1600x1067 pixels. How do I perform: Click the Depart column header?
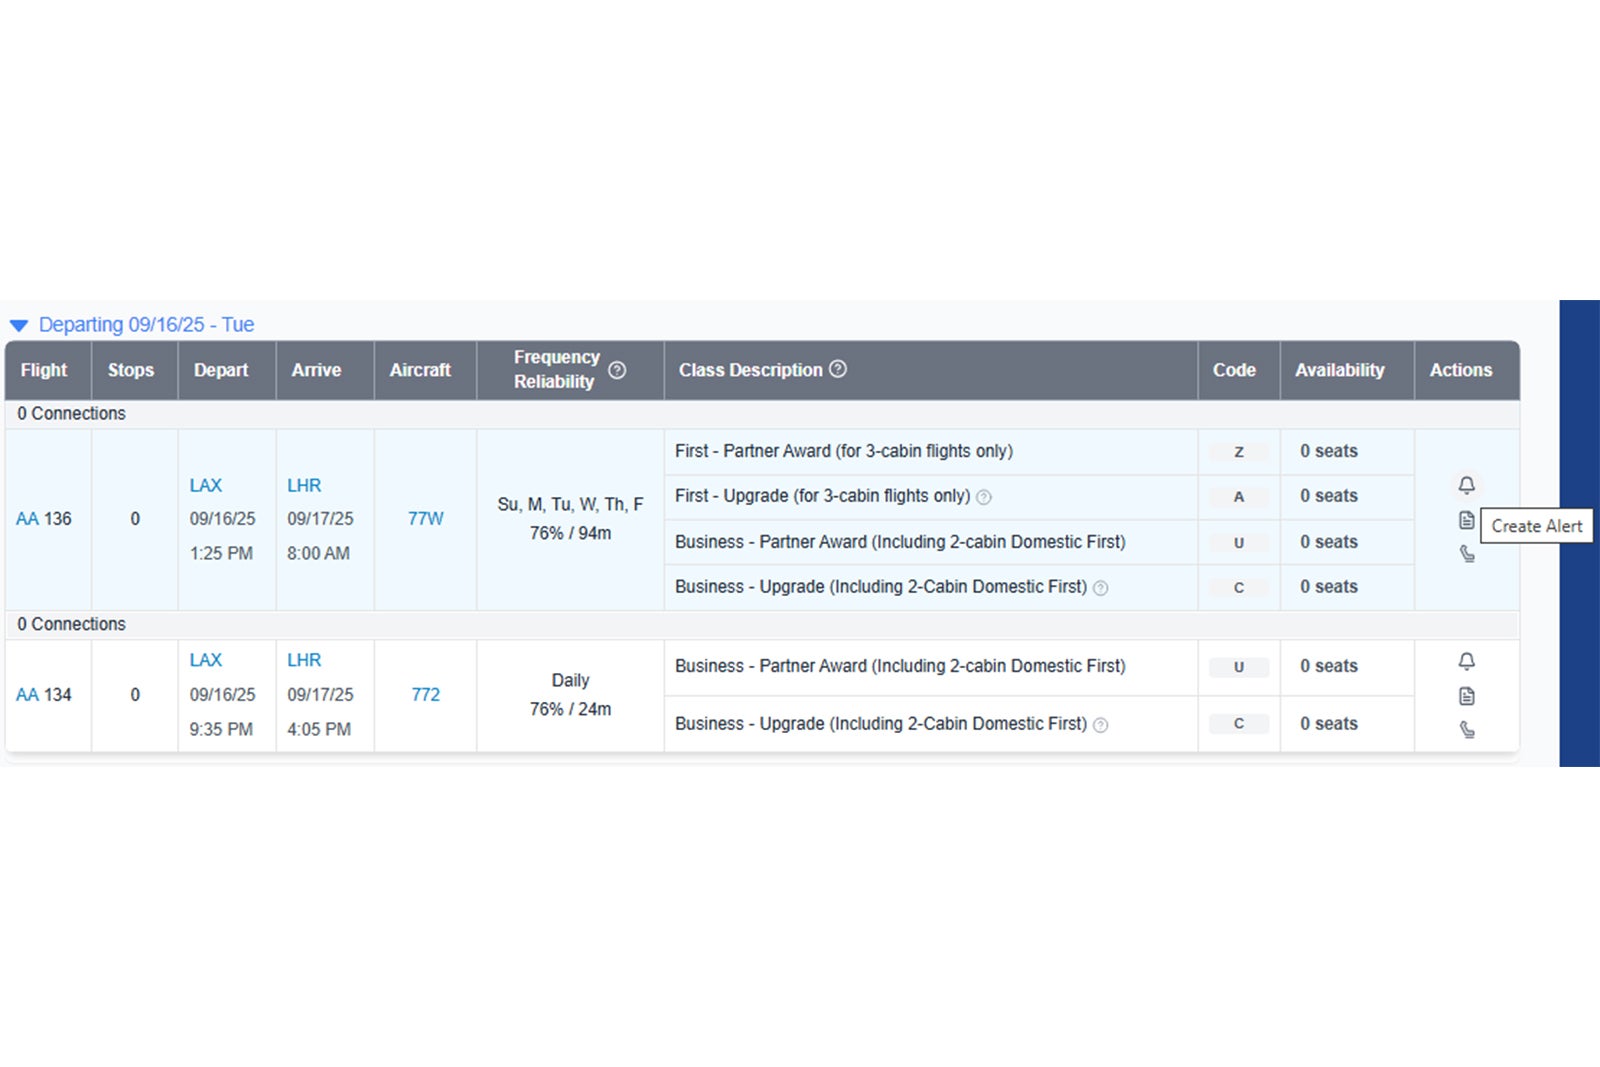click(221, 370)
